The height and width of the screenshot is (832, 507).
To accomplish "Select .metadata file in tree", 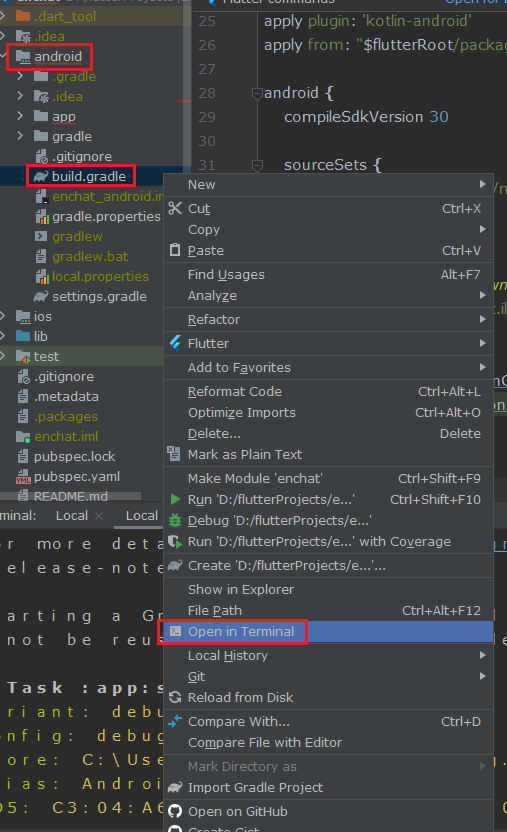I will pyautogui.click(x=66, y=396).
